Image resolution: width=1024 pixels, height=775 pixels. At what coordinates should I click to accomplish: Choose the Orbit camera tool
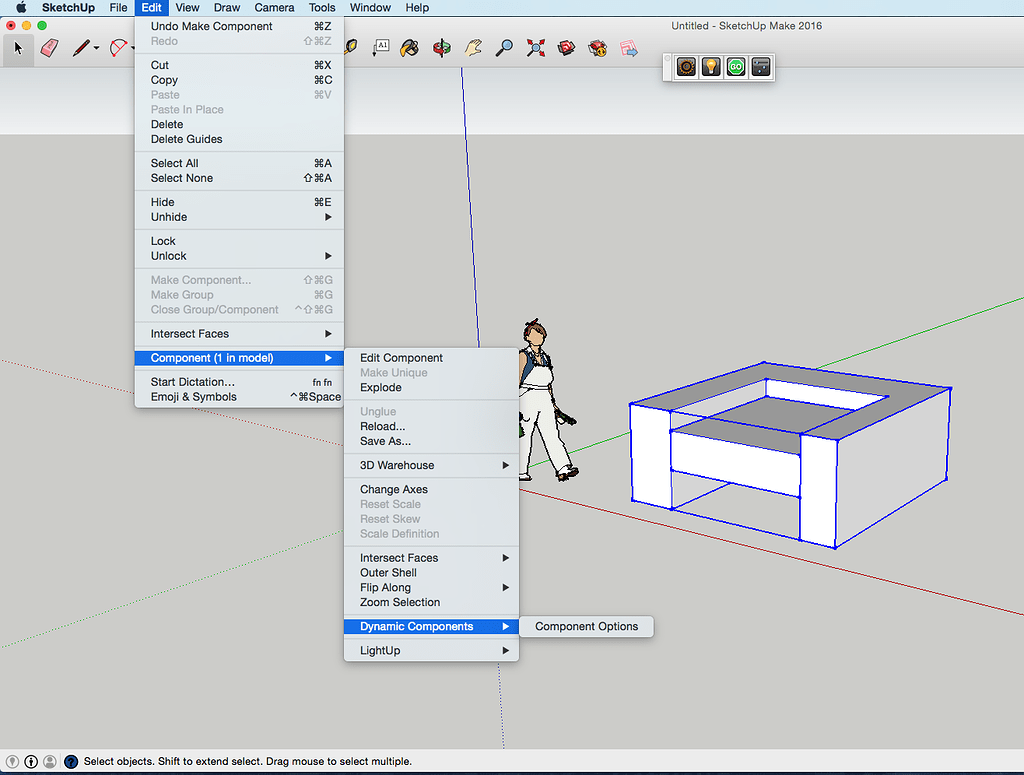(x=441, y=47)
